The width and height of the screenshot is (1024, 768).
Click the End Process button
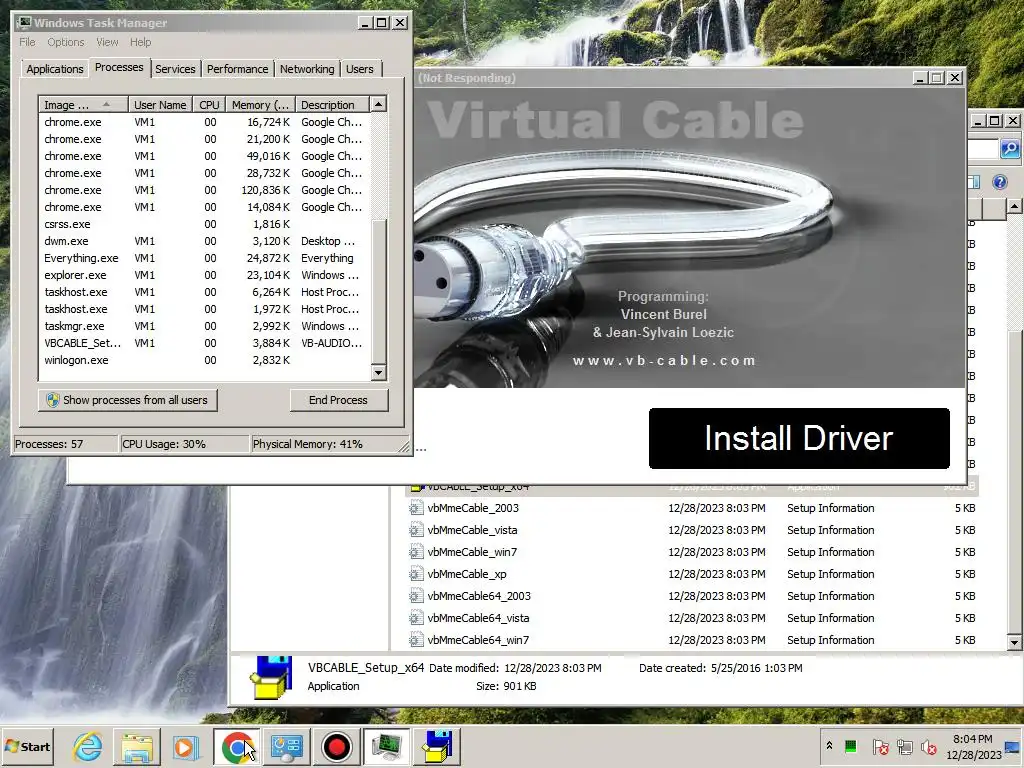tap(338, 400)
